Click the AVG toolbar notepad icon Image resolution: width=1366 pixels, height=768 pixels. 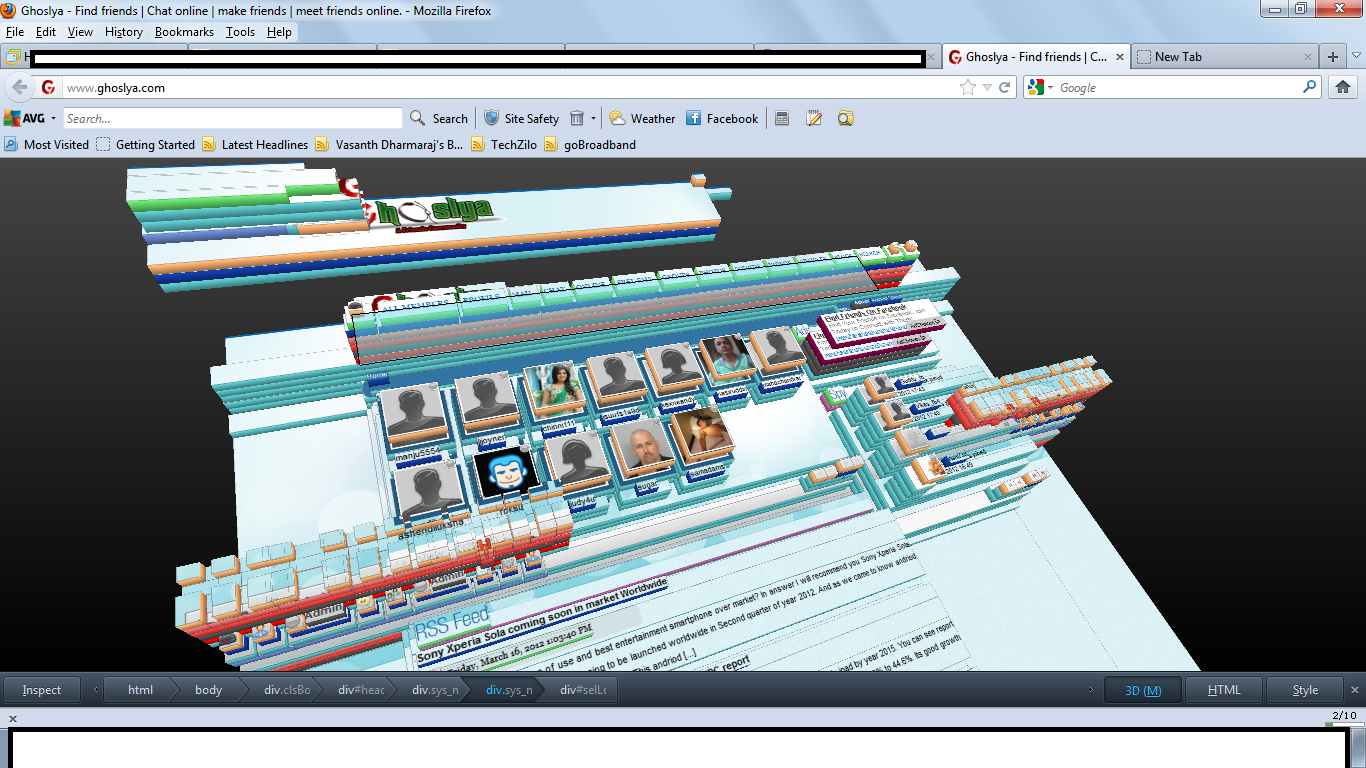[x=814, y=118]
